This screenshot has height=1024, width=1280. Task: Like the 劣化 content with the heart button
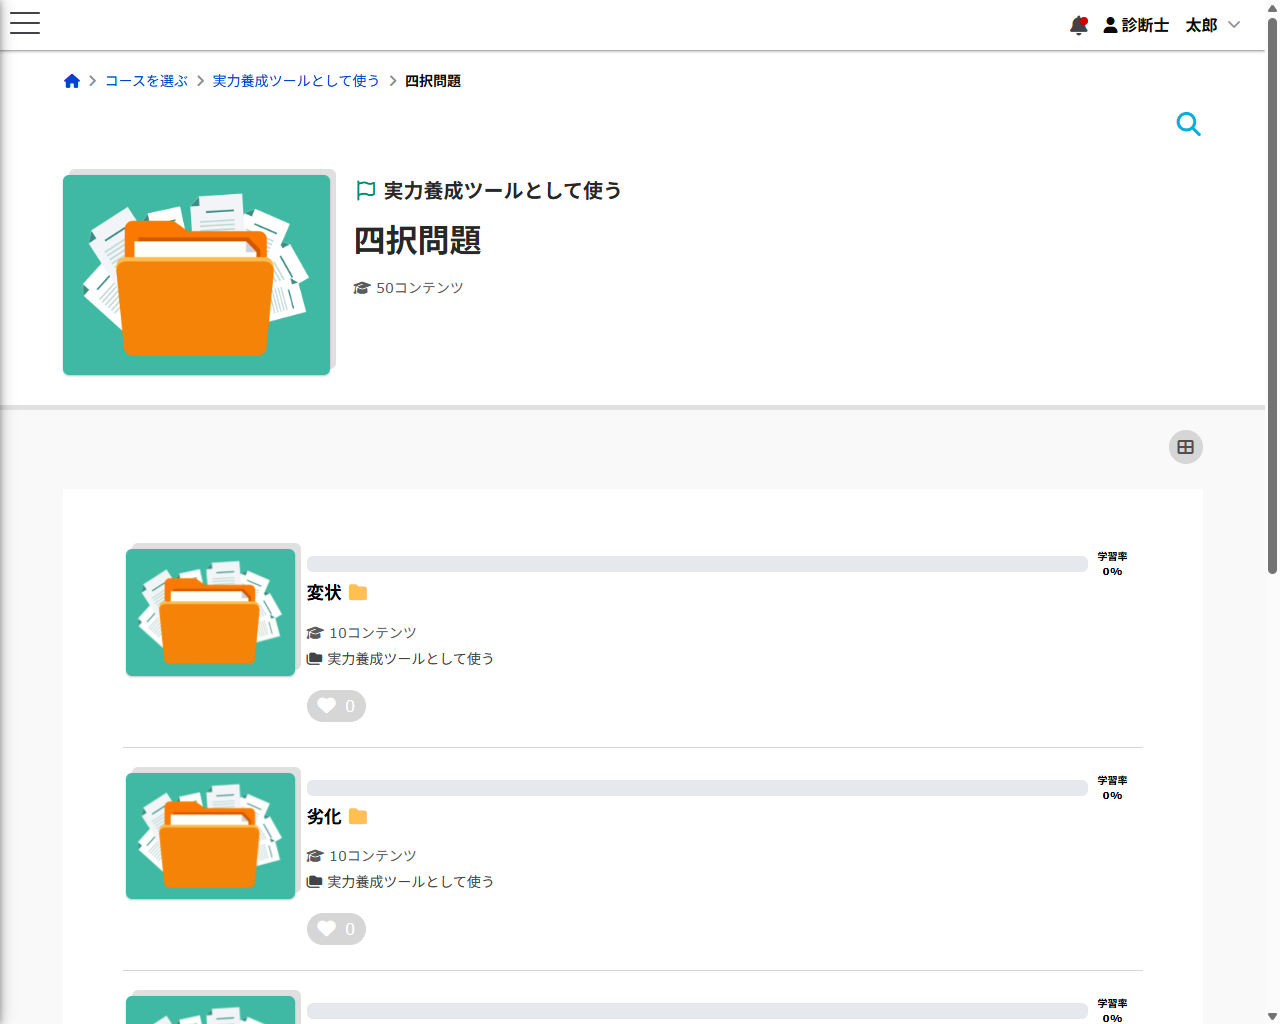coord(336,929)
